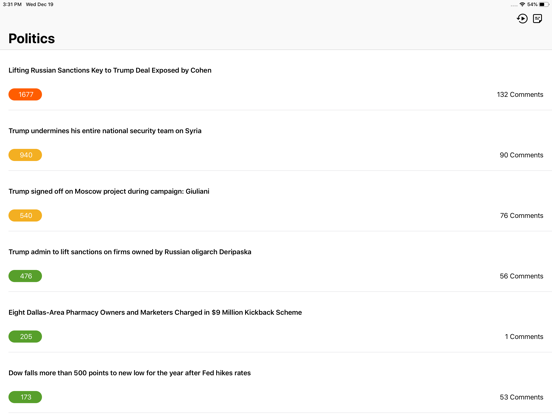This screenshot has width=552, height=414.
Task: Tap the battery indicator in status bar
Action: click(544, 5)
